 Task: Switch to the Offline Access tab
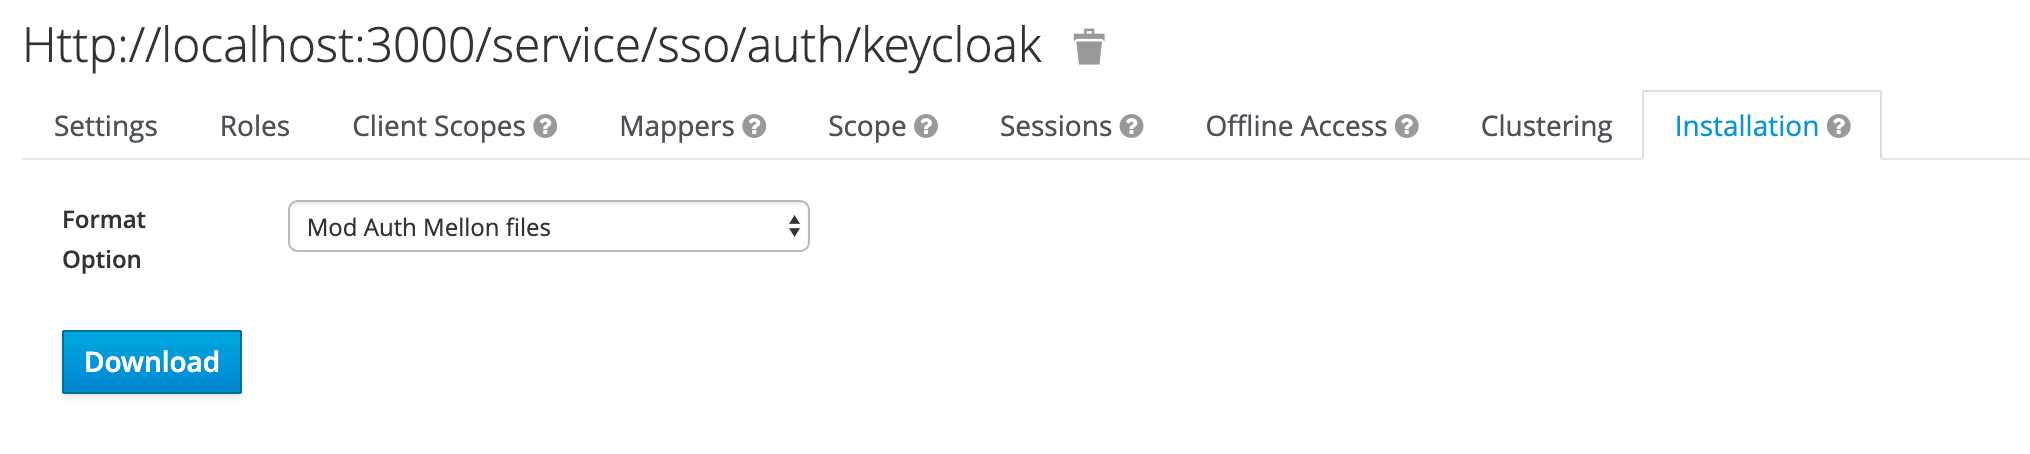tap(1295, 126)
